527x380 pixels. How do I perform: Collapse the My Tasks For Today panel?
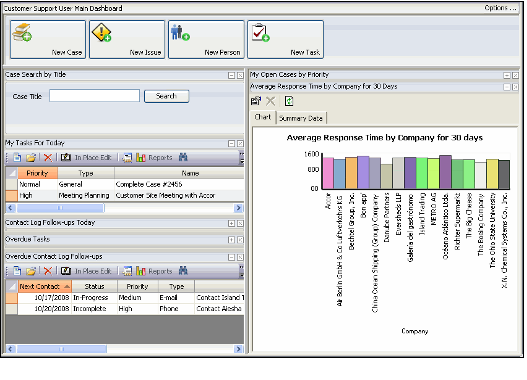click(x=232, y=143)
